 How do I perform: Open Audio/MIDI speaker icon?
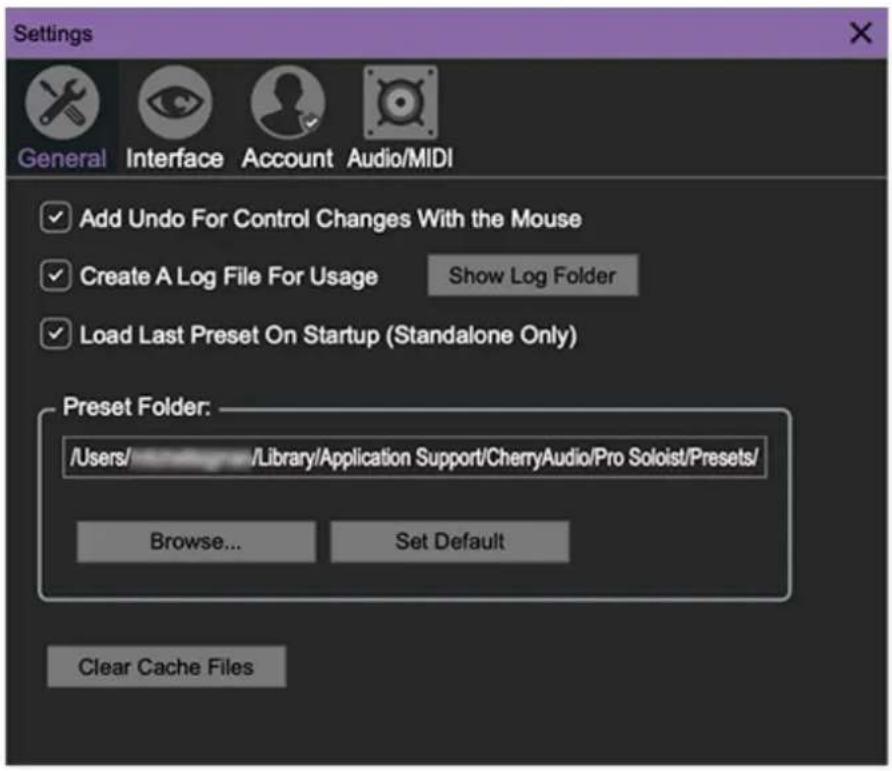(x=400, y=103)
